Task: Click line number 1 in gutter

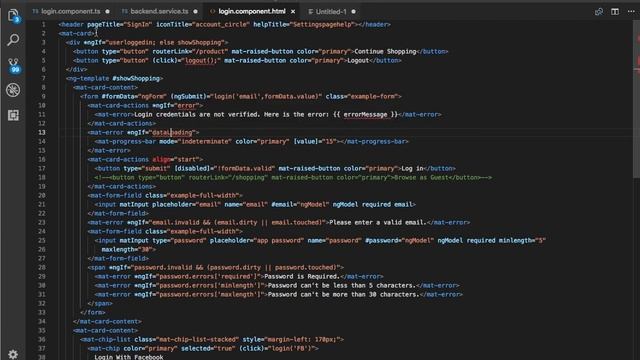Action: tap(44, 24)
